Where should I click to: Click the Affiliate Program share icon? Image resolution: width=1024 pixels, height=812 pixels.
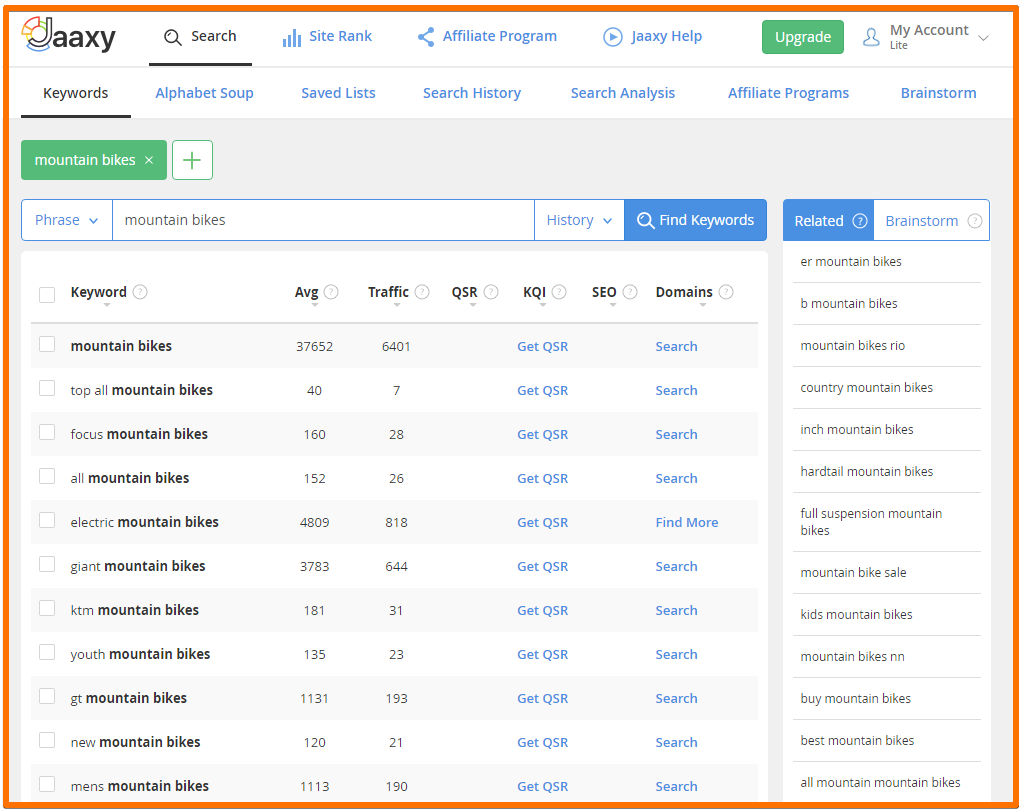(x=426, y=37)
